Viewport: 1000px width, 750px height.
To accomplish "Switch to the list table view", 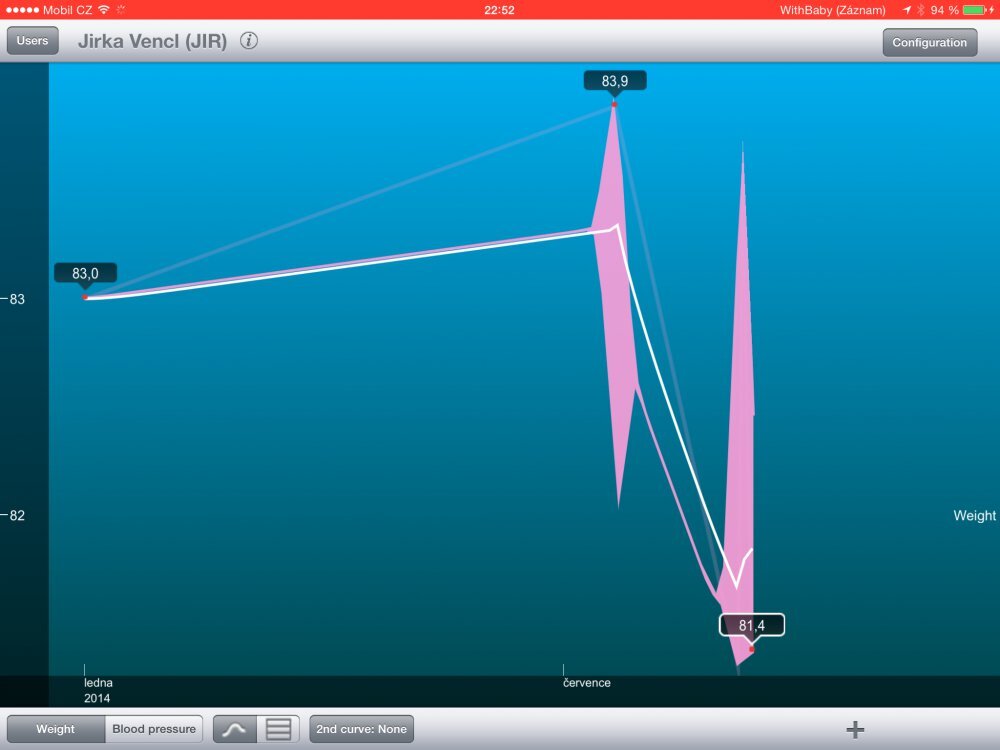I will 278,729.
